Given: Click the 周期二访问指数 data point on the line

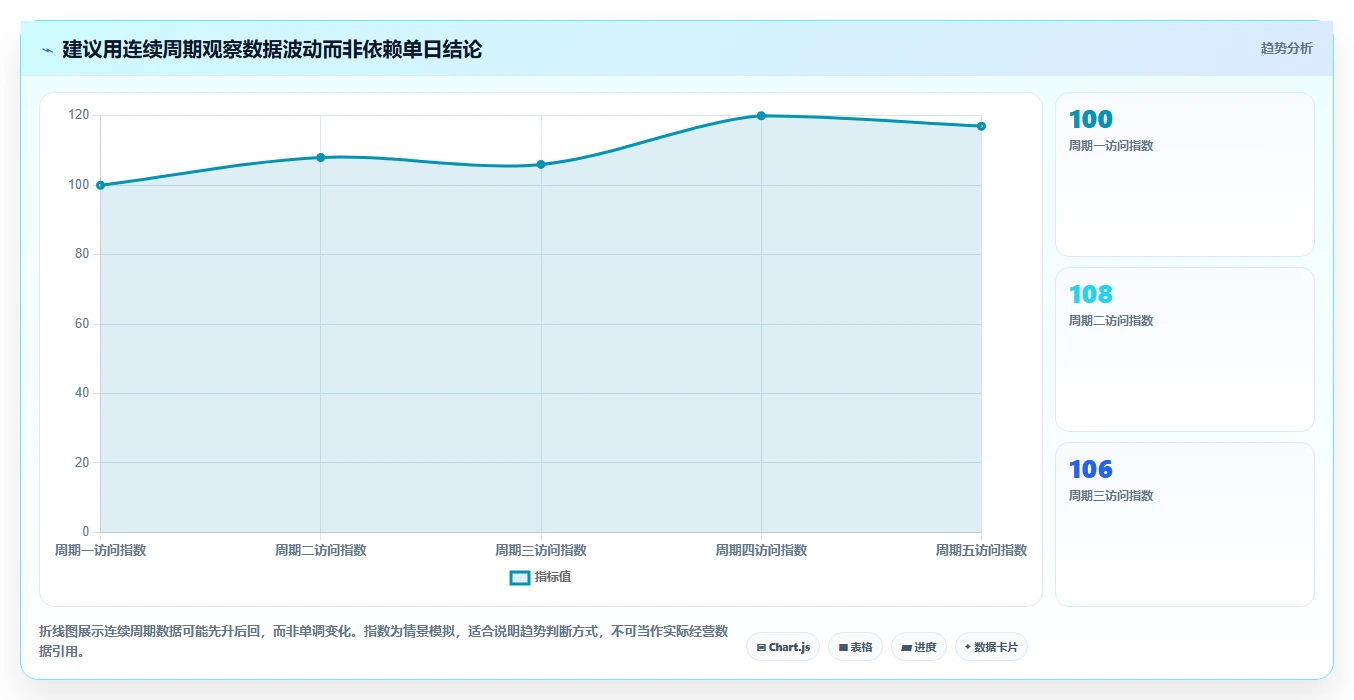Looking at the screenshot, I should pyautogui.click(x=321, y=157).
